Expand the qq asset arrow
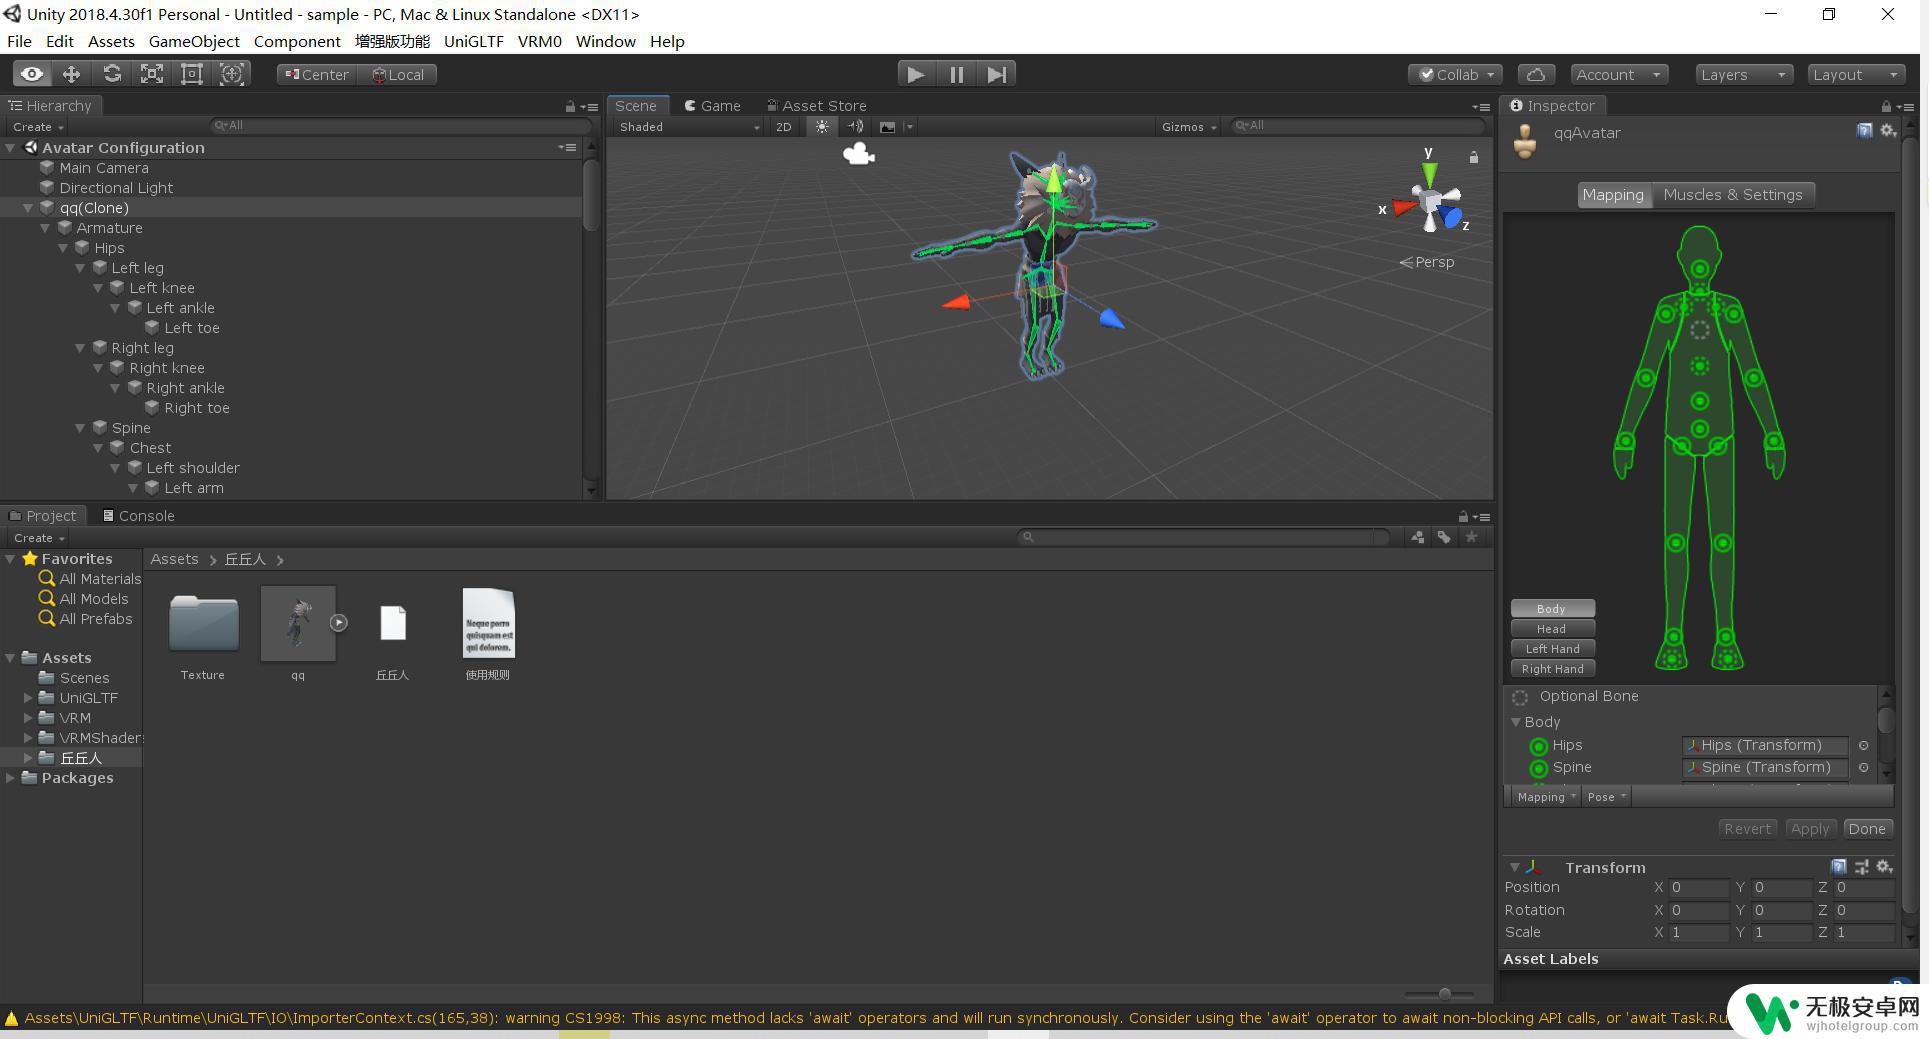The width and height of the screenshot is (1929, 1039). [x=339, y=623]
